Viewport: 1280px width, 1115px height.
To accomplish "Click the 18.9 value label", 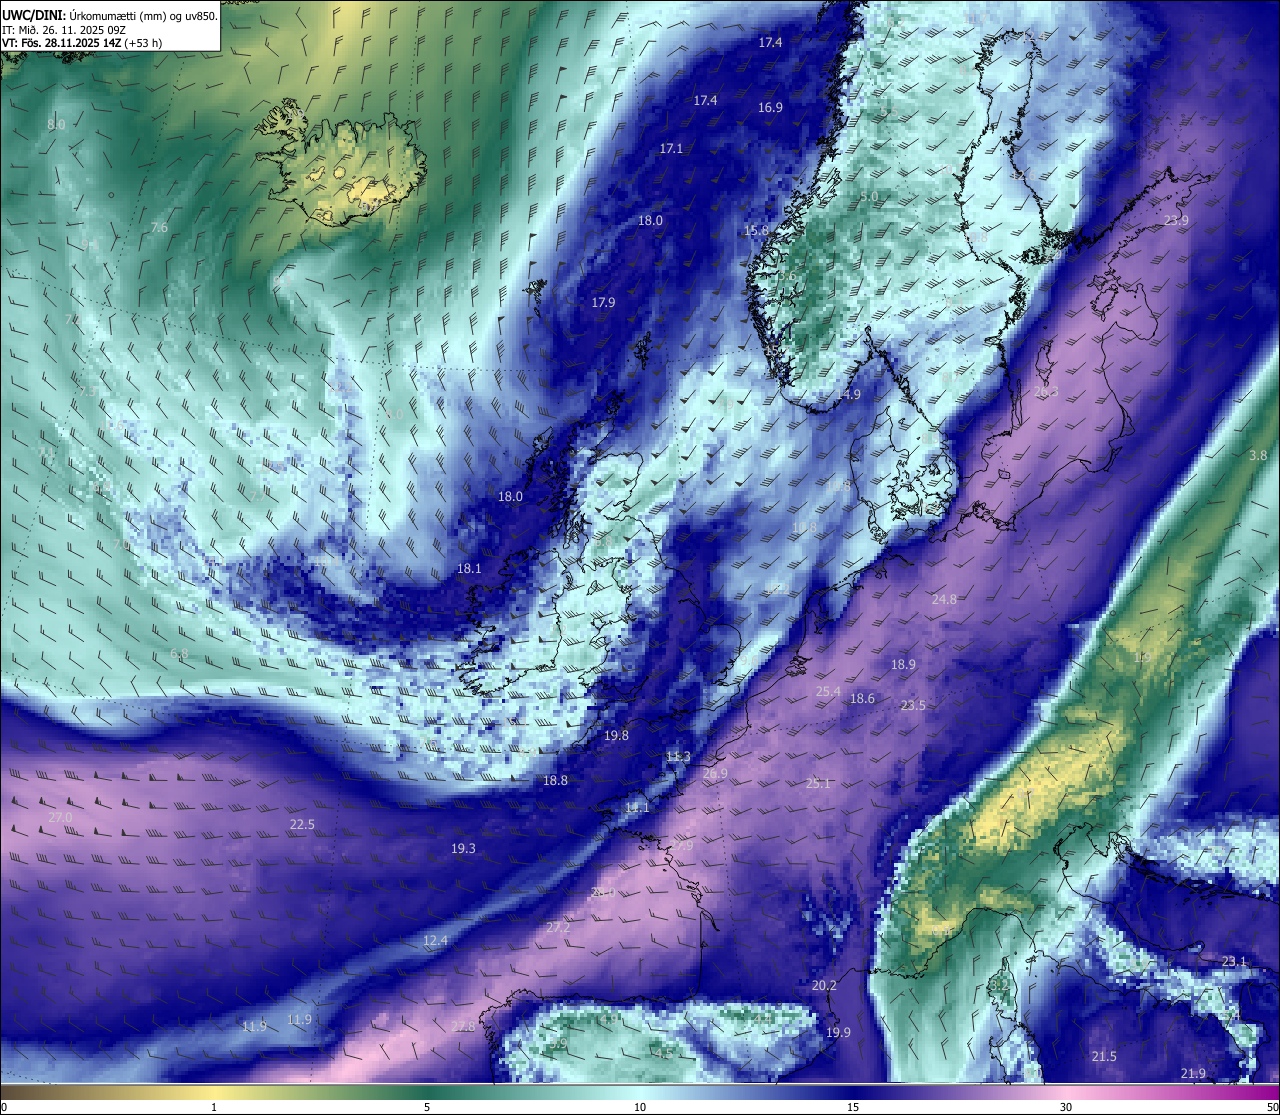I will click(x=903, y=665).
